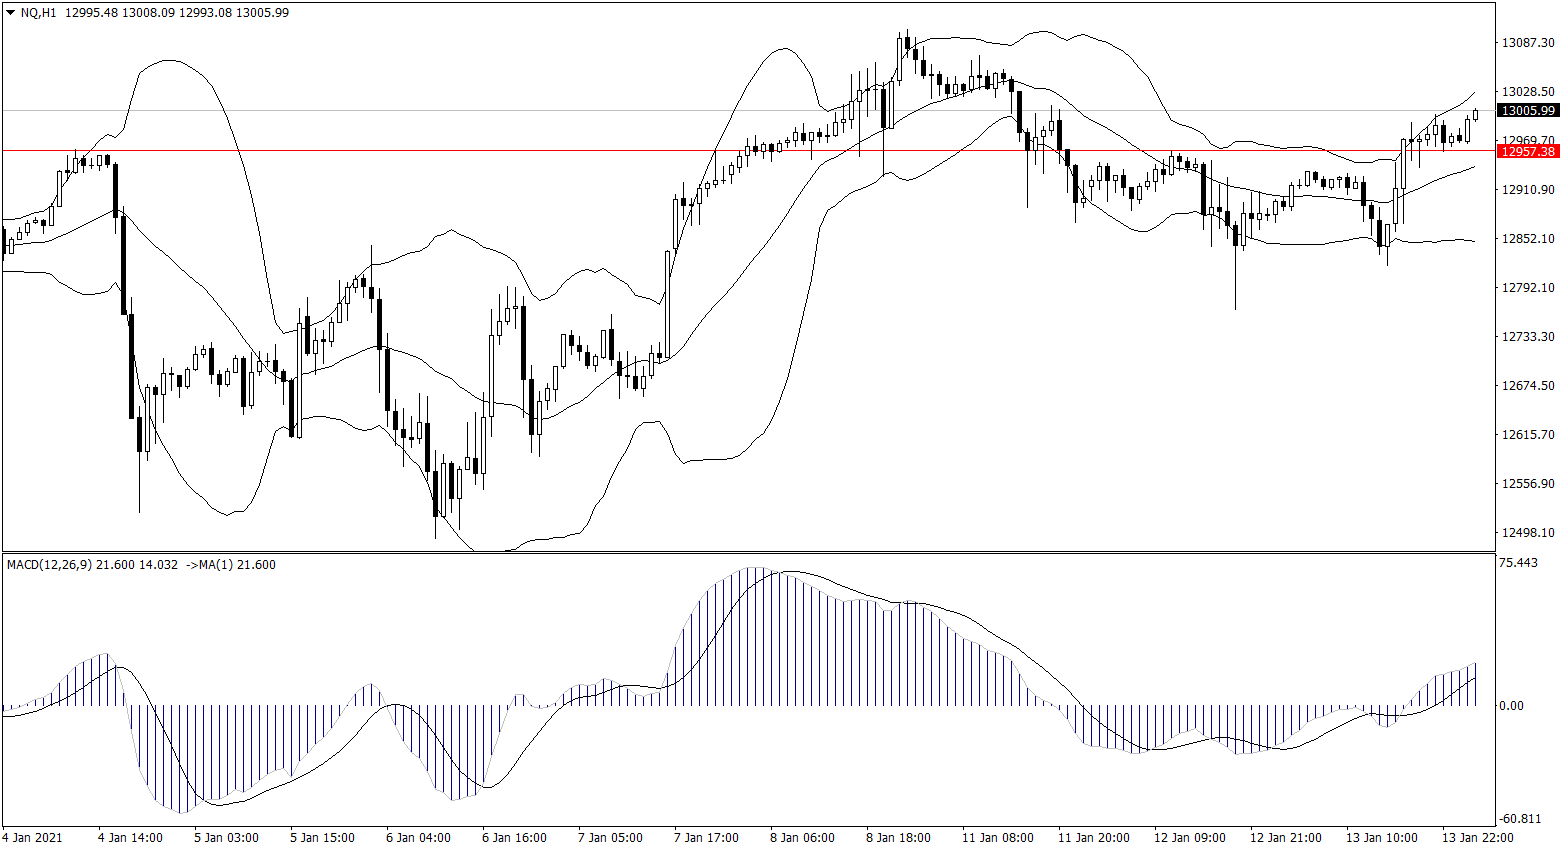Click the -60.811 MACD scale value

[x=1518, y=819]
